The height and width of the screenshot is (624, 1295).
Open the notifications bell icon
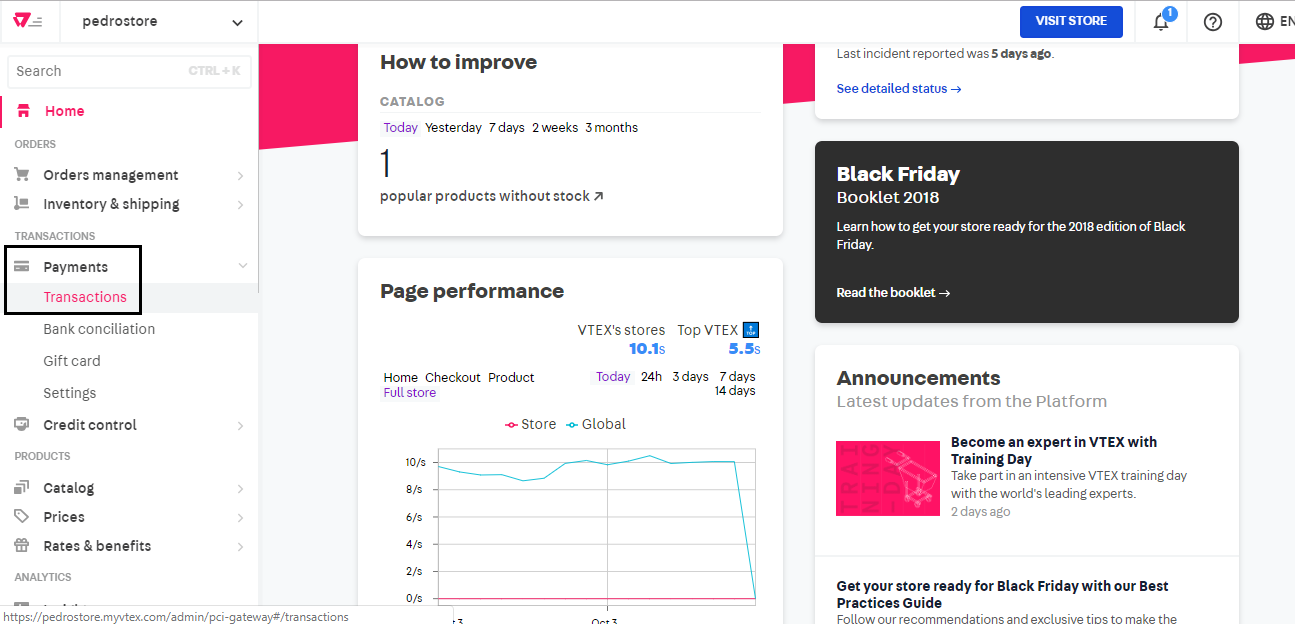click(1161, 21)
